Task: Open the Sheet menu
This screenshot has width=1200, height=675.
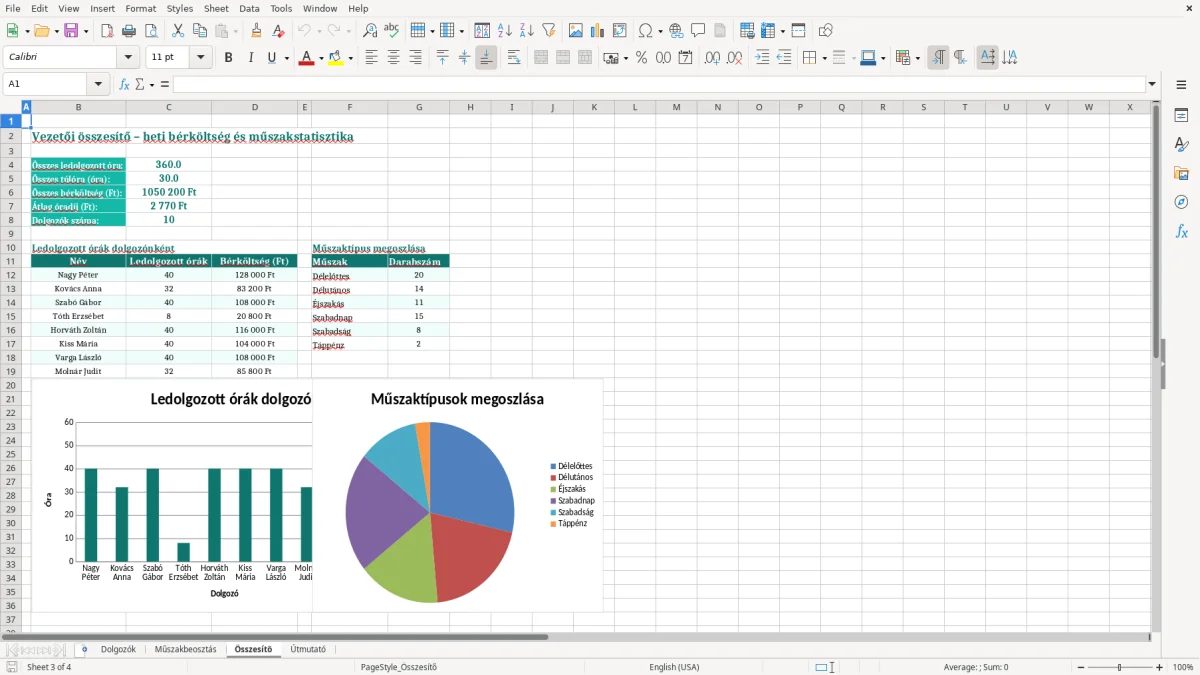Action: tap(216, 8)
